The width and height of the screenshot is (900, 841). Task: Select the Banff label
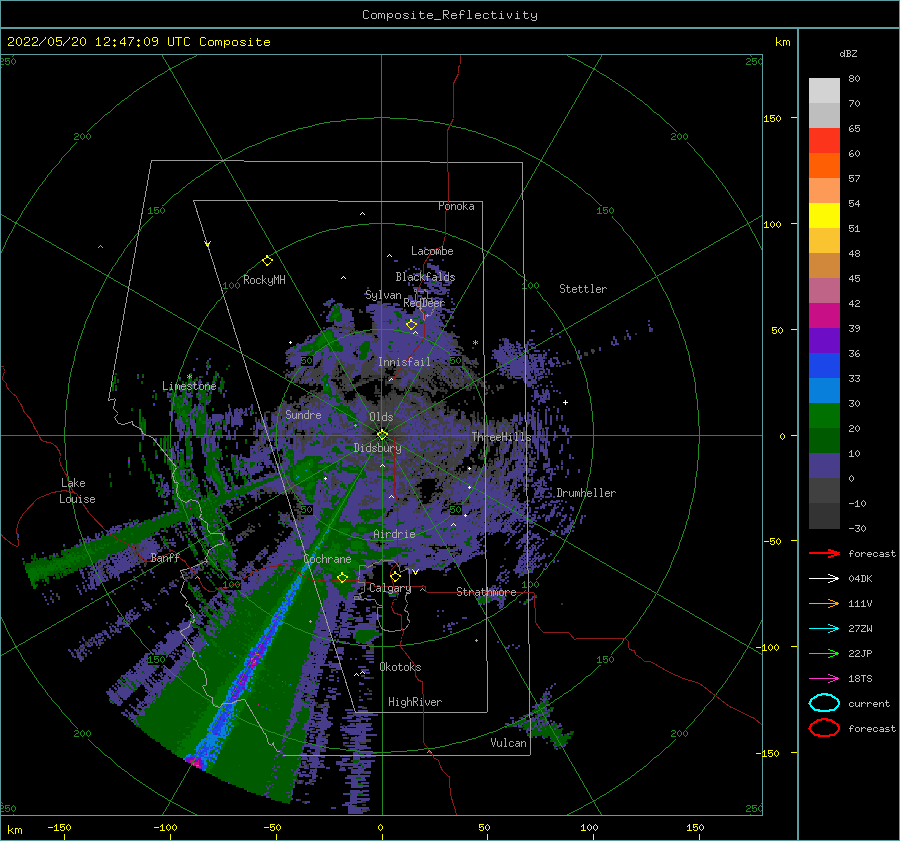pos(165,557)
